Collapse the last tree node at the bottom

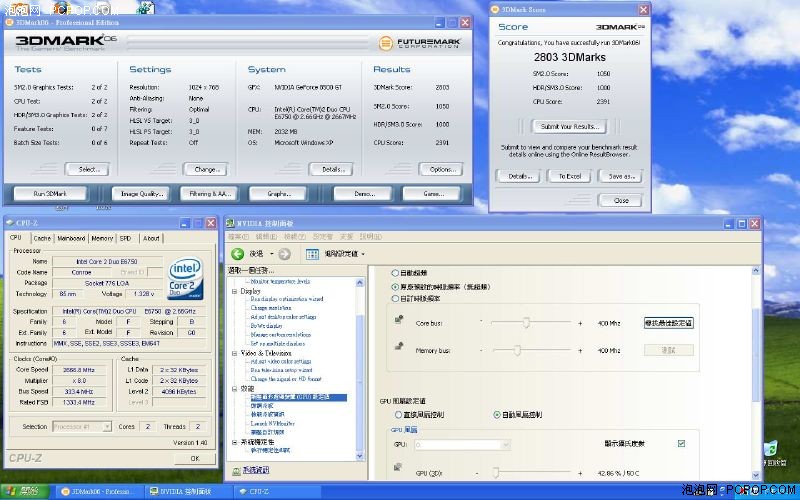(x=235, y=442)
